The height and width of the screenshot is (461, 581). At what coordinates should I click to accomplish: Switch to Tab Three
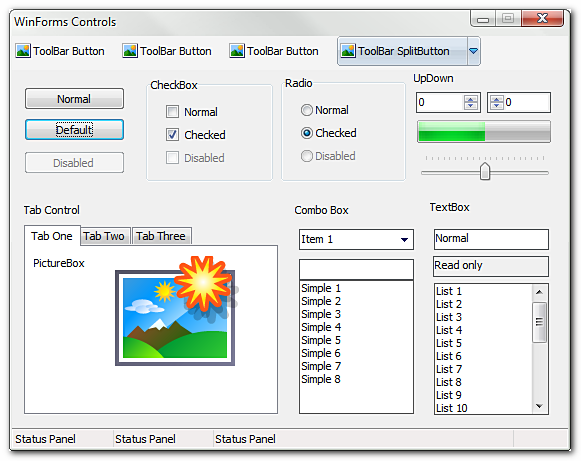[161, 236]
